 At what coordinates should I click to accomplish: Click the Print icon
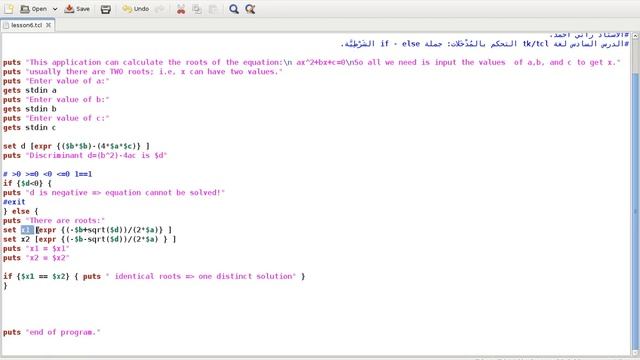pyautogui.click(x=106, y=9)
